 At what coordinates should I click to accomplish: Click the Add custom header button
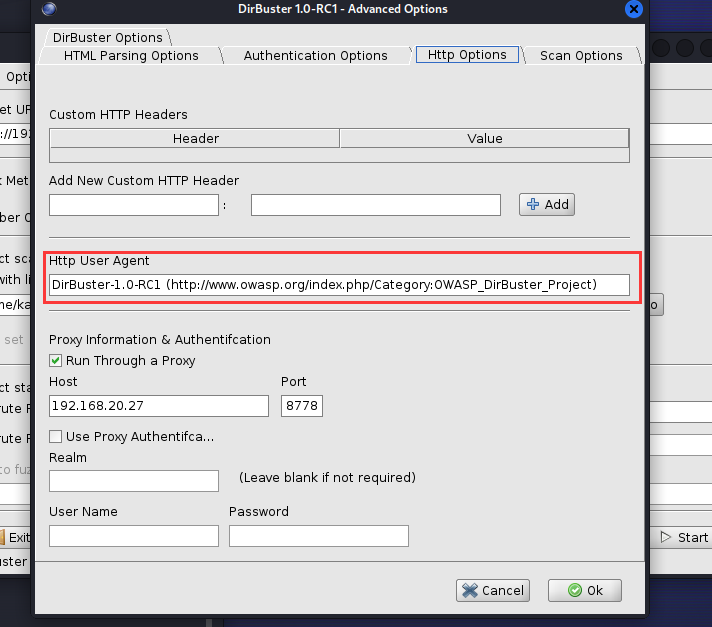(x=547, y=204)
